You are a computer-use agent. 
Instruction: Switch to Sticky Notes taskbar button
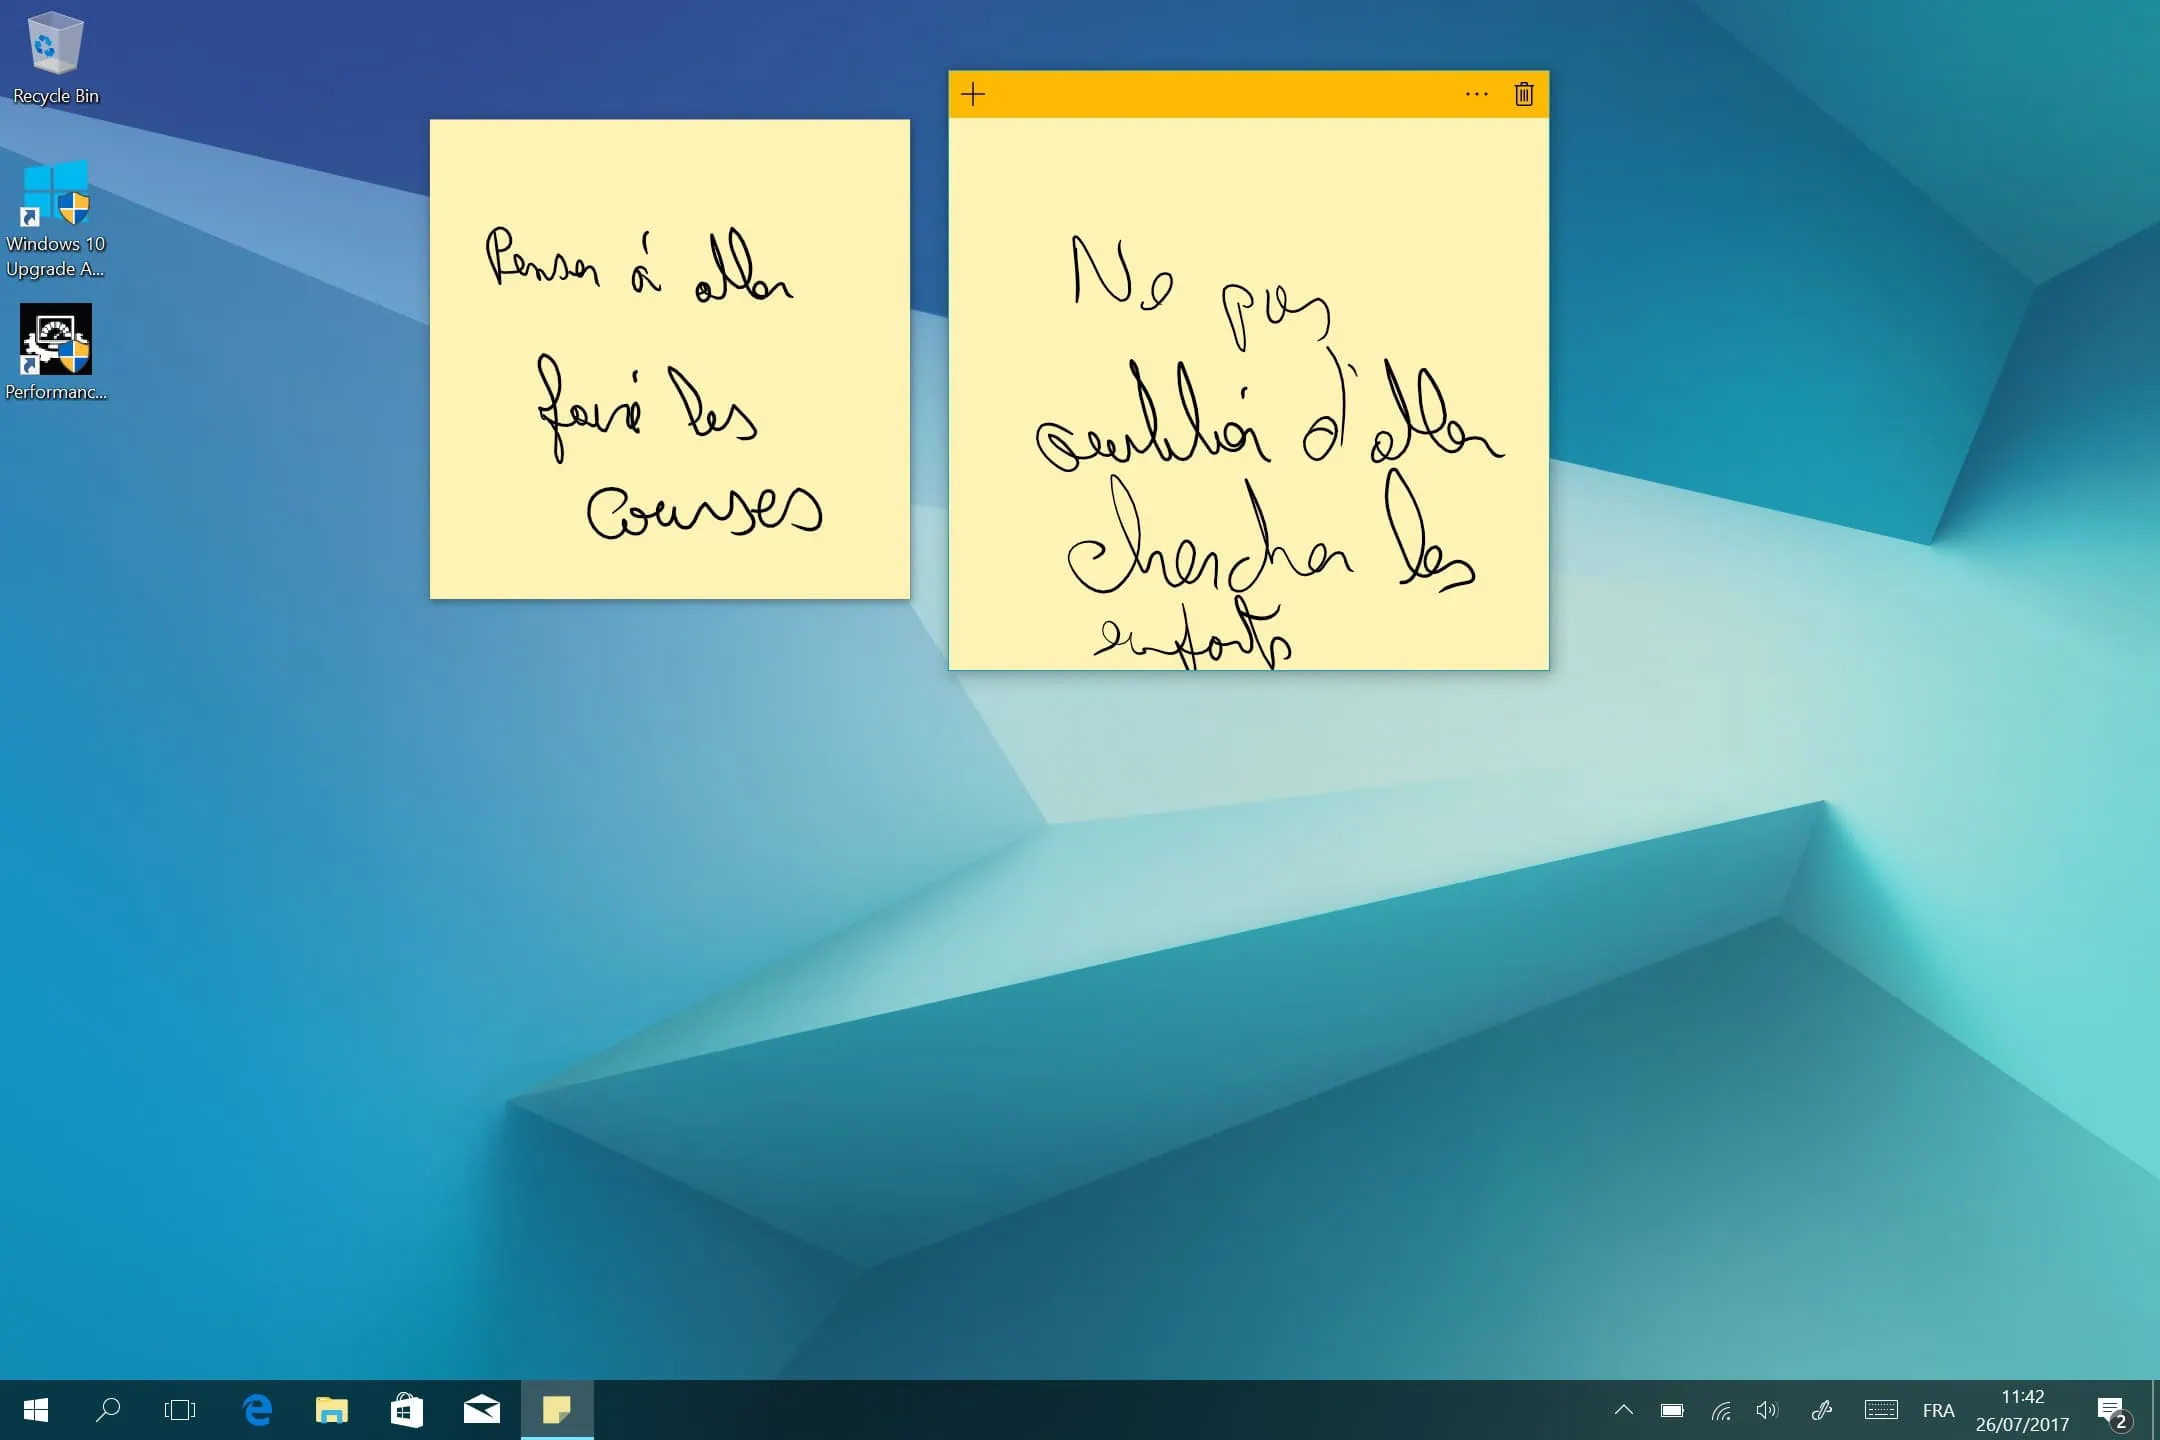(557, 1410)
